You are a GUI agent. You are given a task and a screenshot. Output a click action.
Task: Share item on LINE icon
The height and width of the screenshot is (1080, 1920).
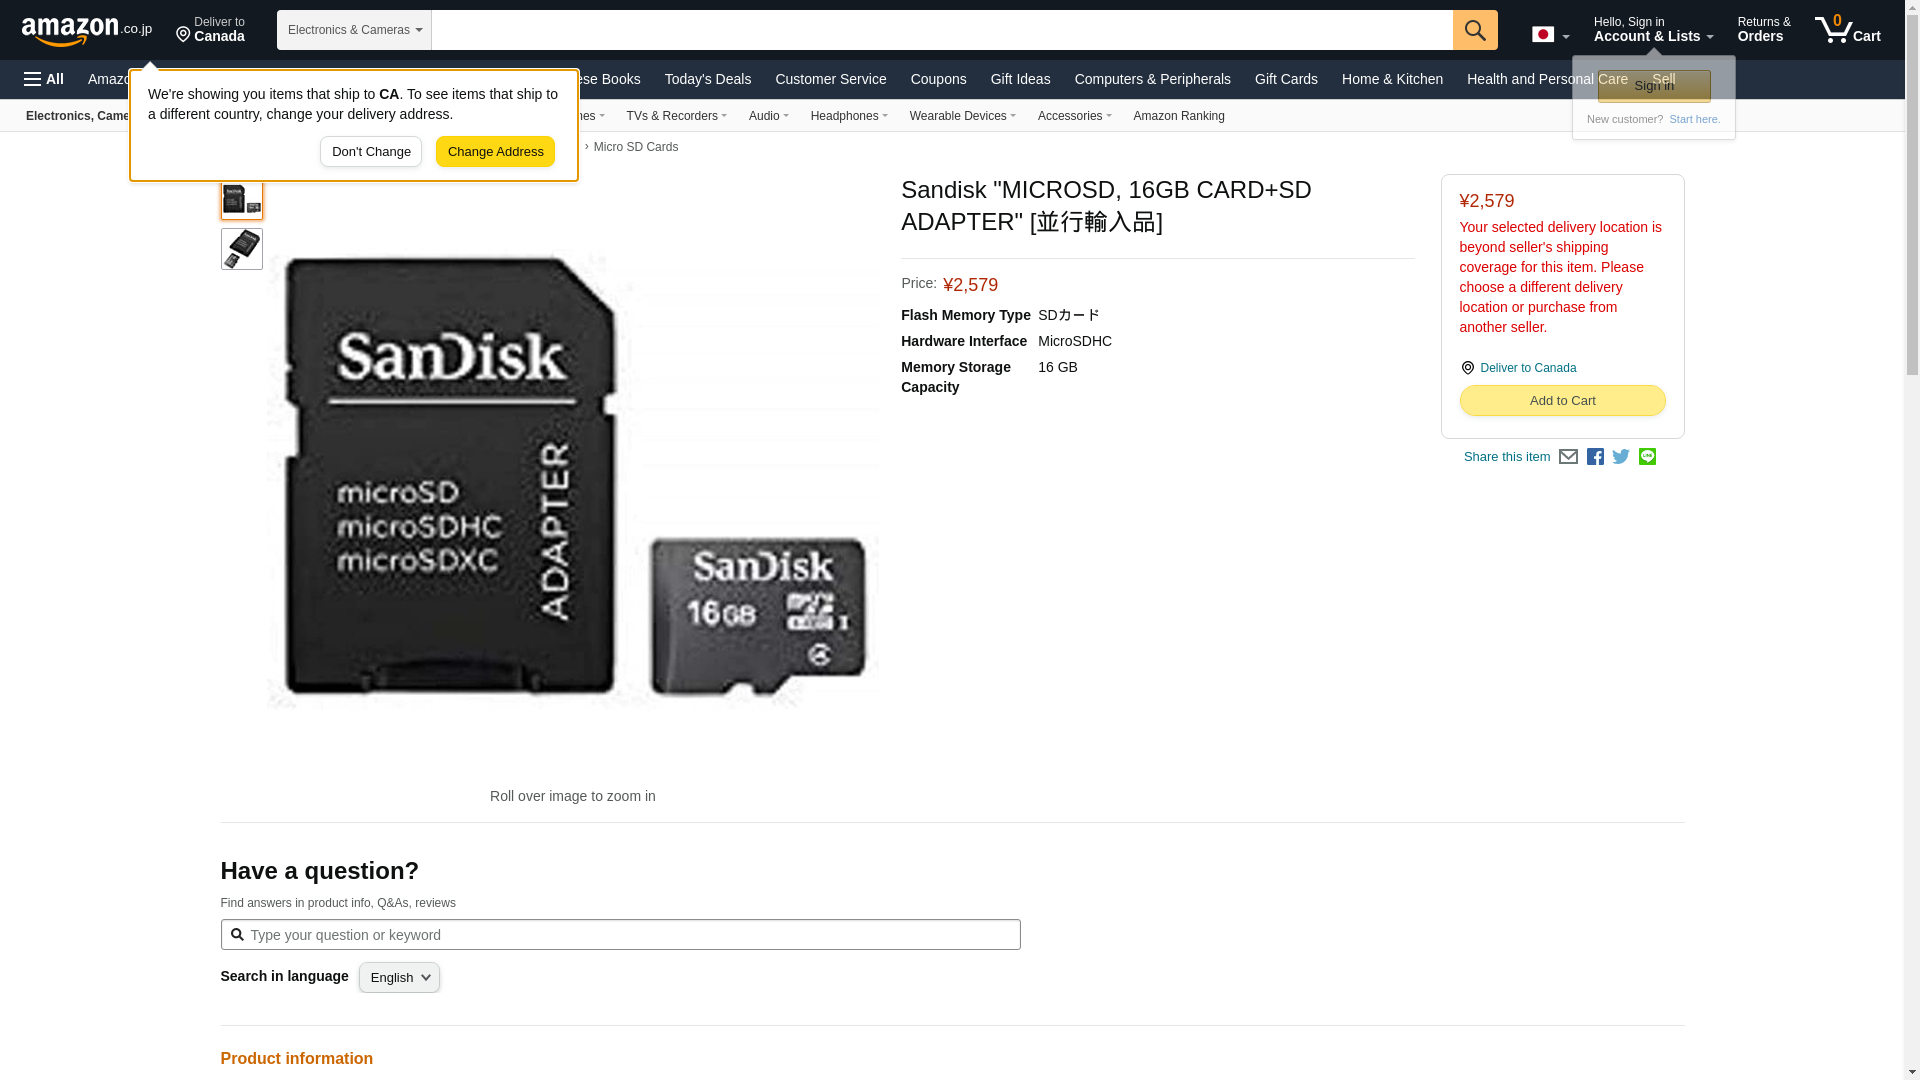(1647, 457)
